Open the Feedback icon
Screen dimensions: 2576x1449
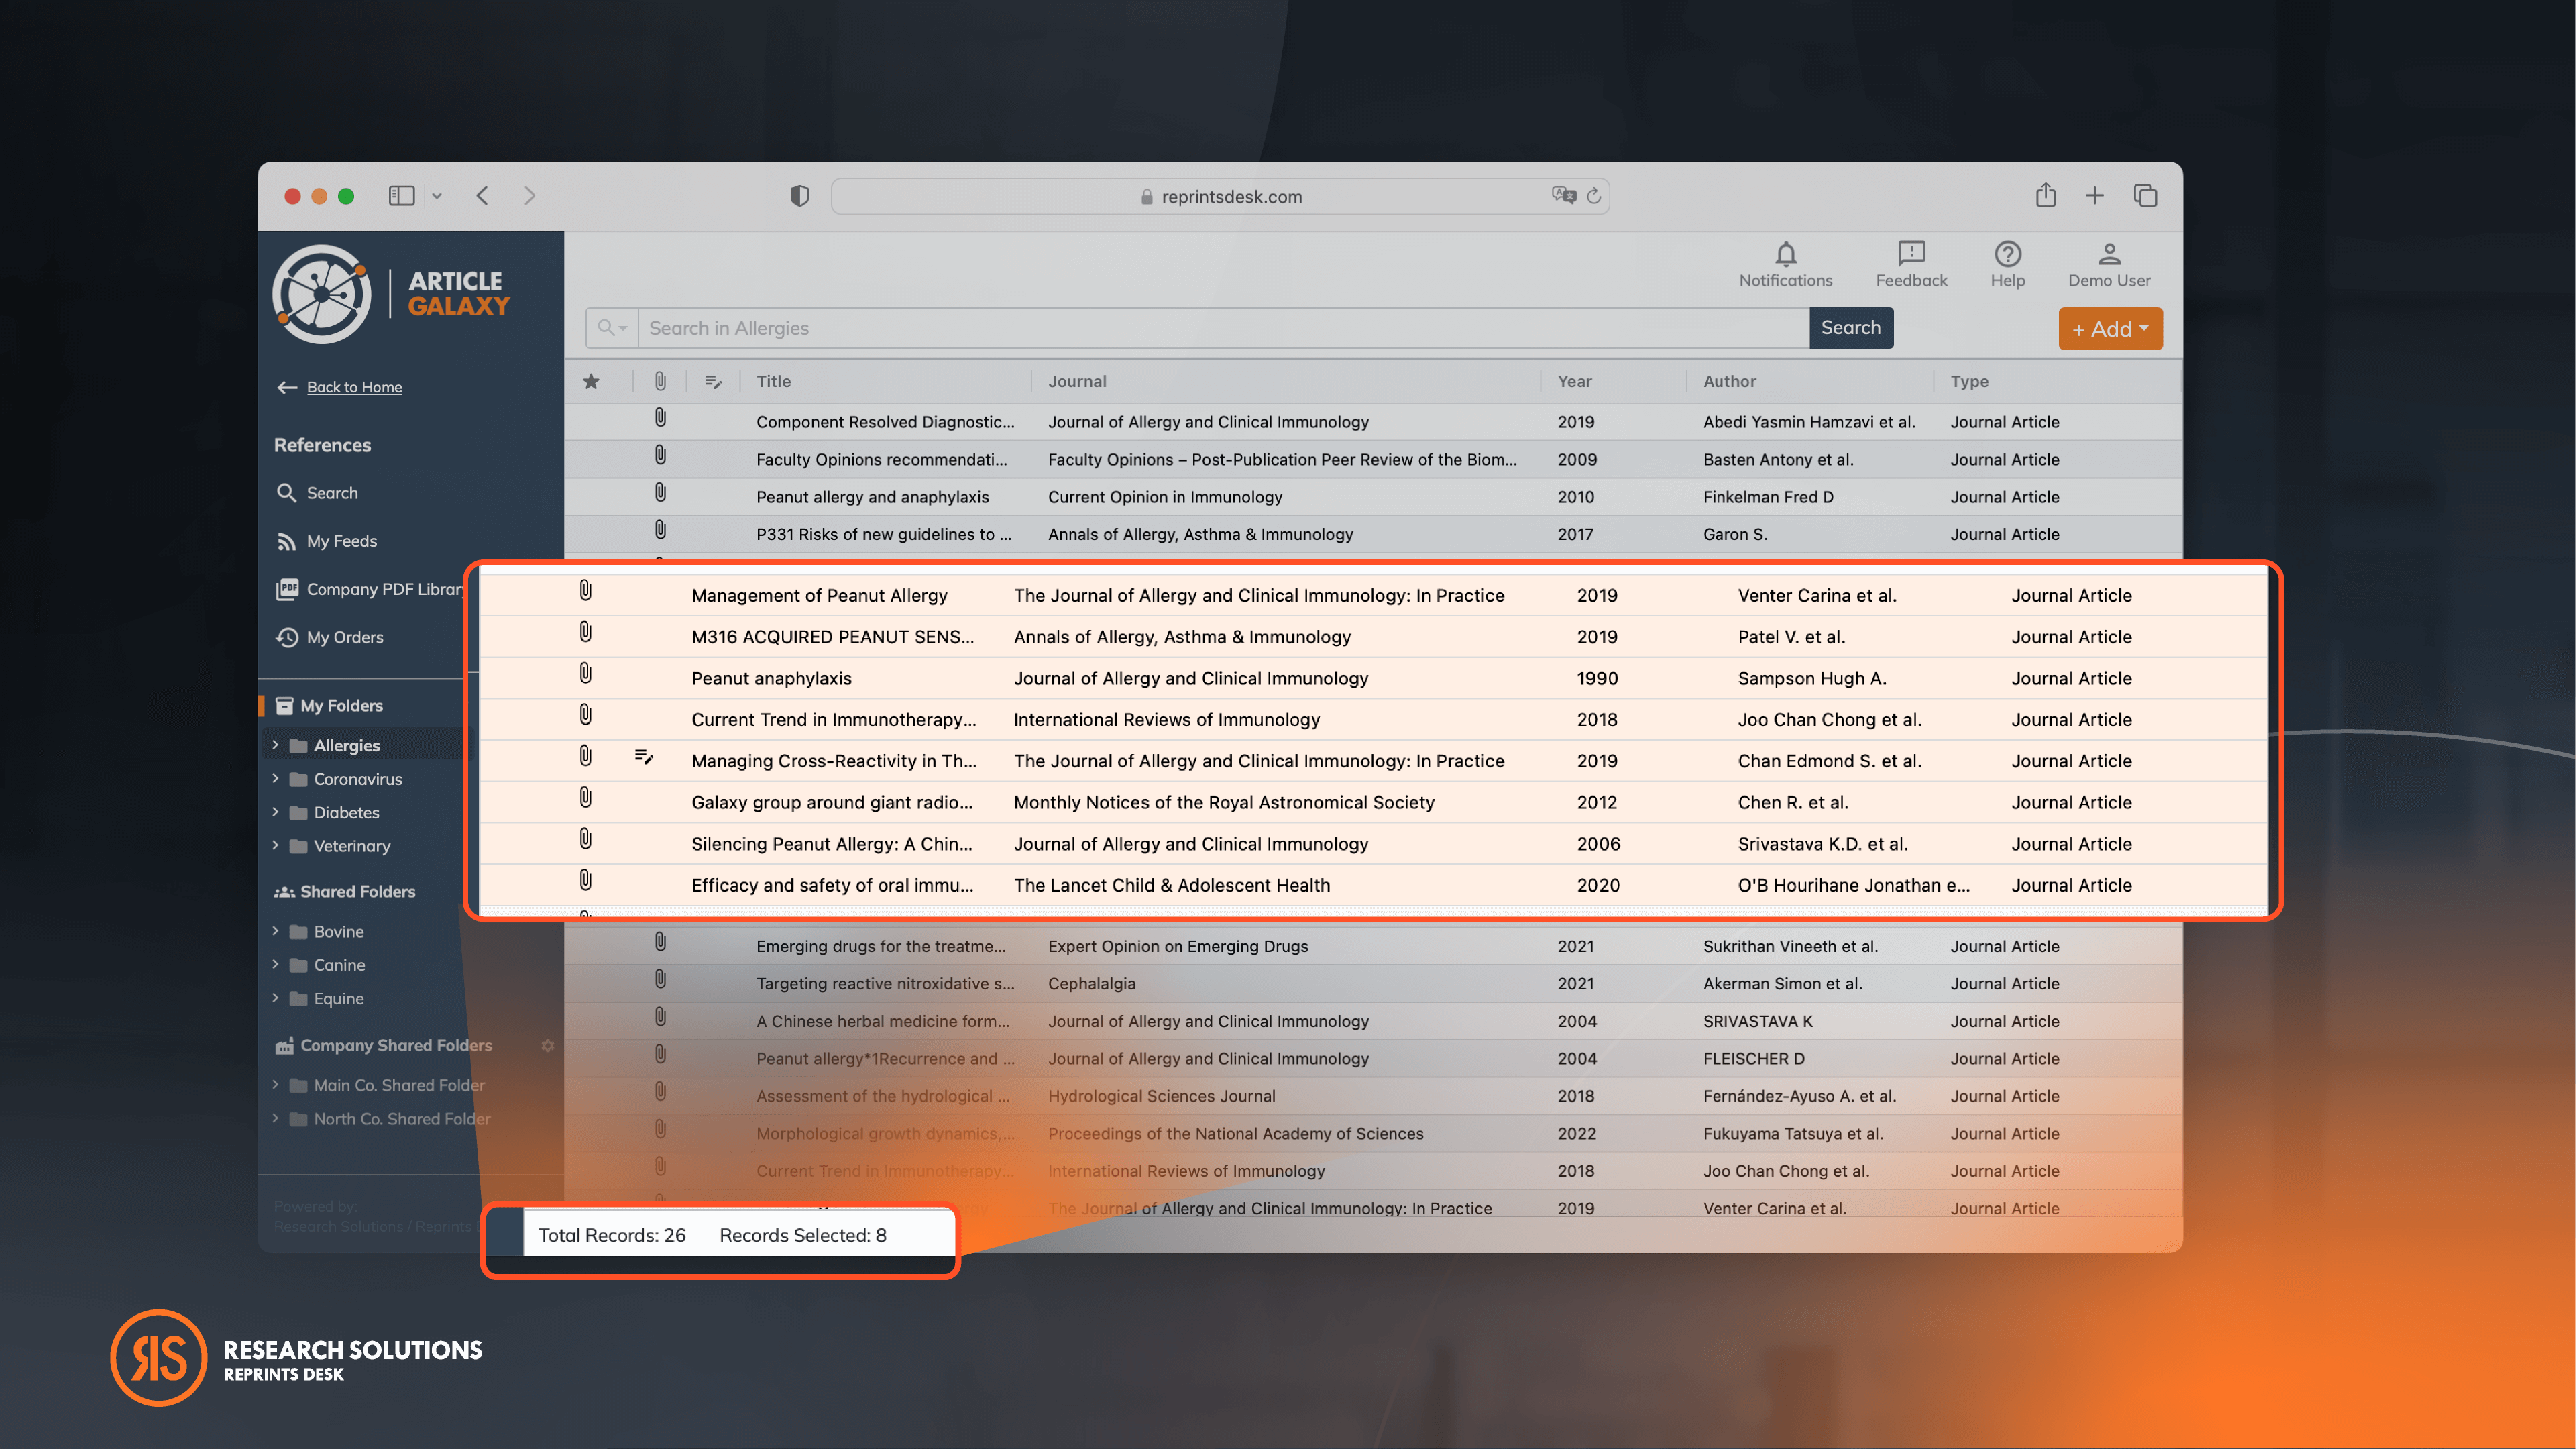tap(1911, 254)
